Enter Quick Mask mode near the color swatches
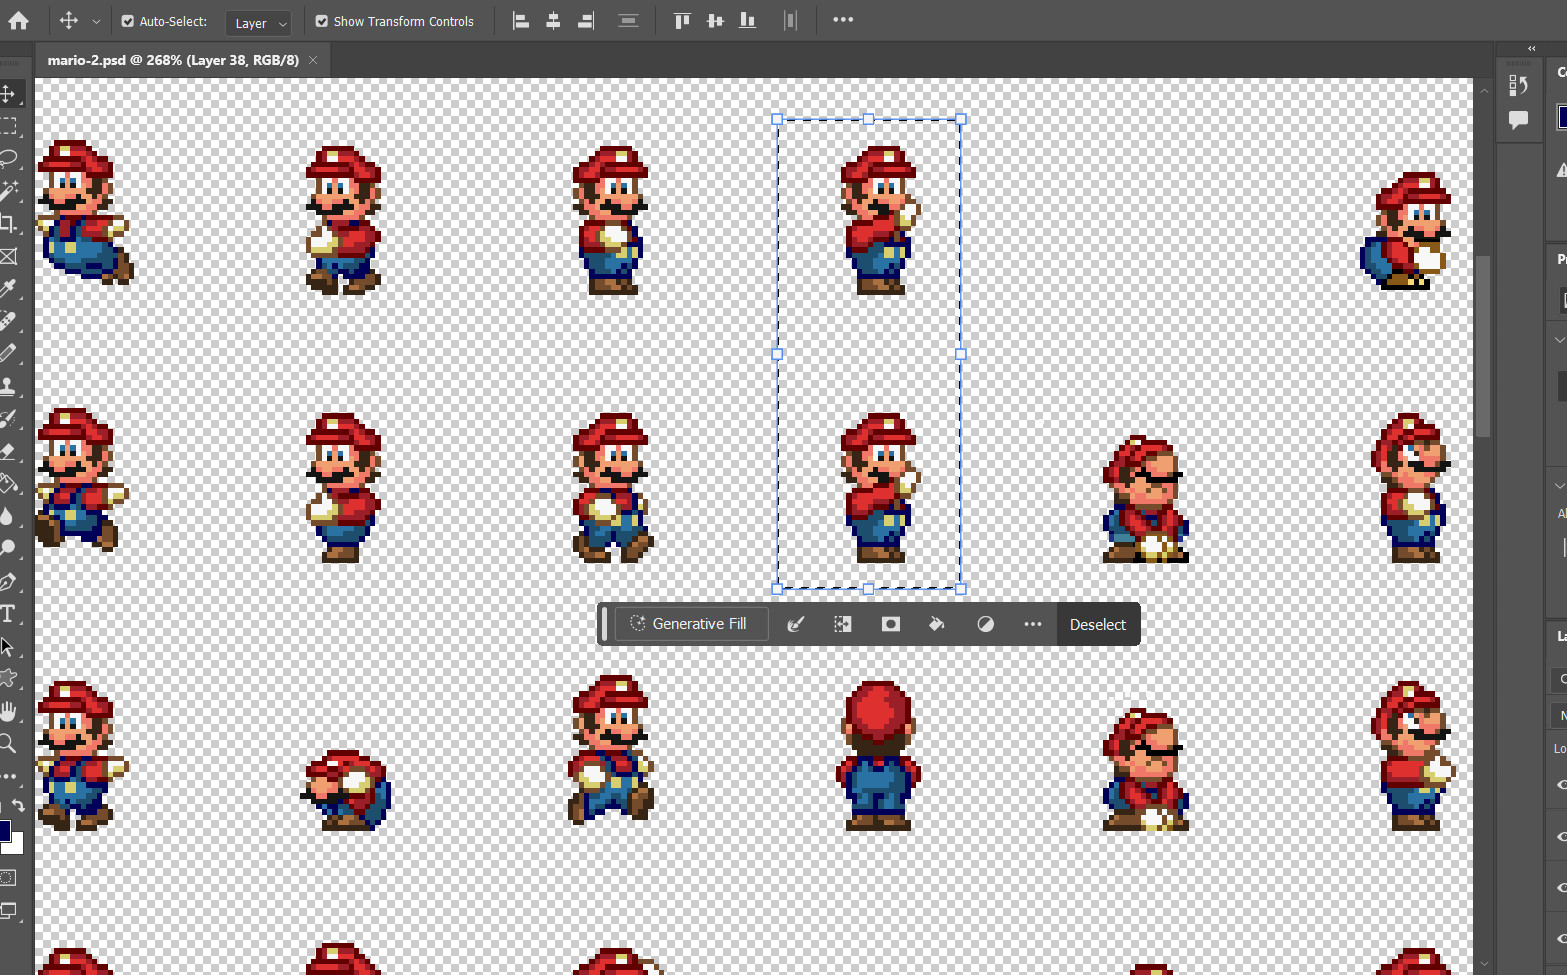 coord(8,877)
